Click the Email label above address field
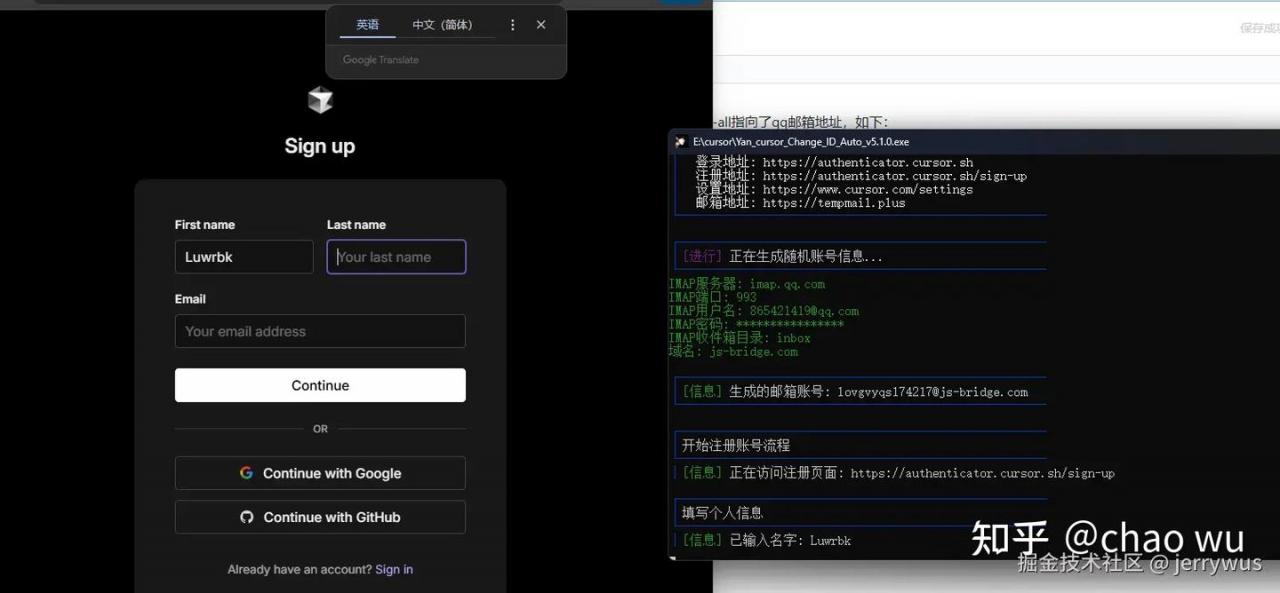This screenshot has width=1280, height=593. pyautogui.click(x=190, y=299)
